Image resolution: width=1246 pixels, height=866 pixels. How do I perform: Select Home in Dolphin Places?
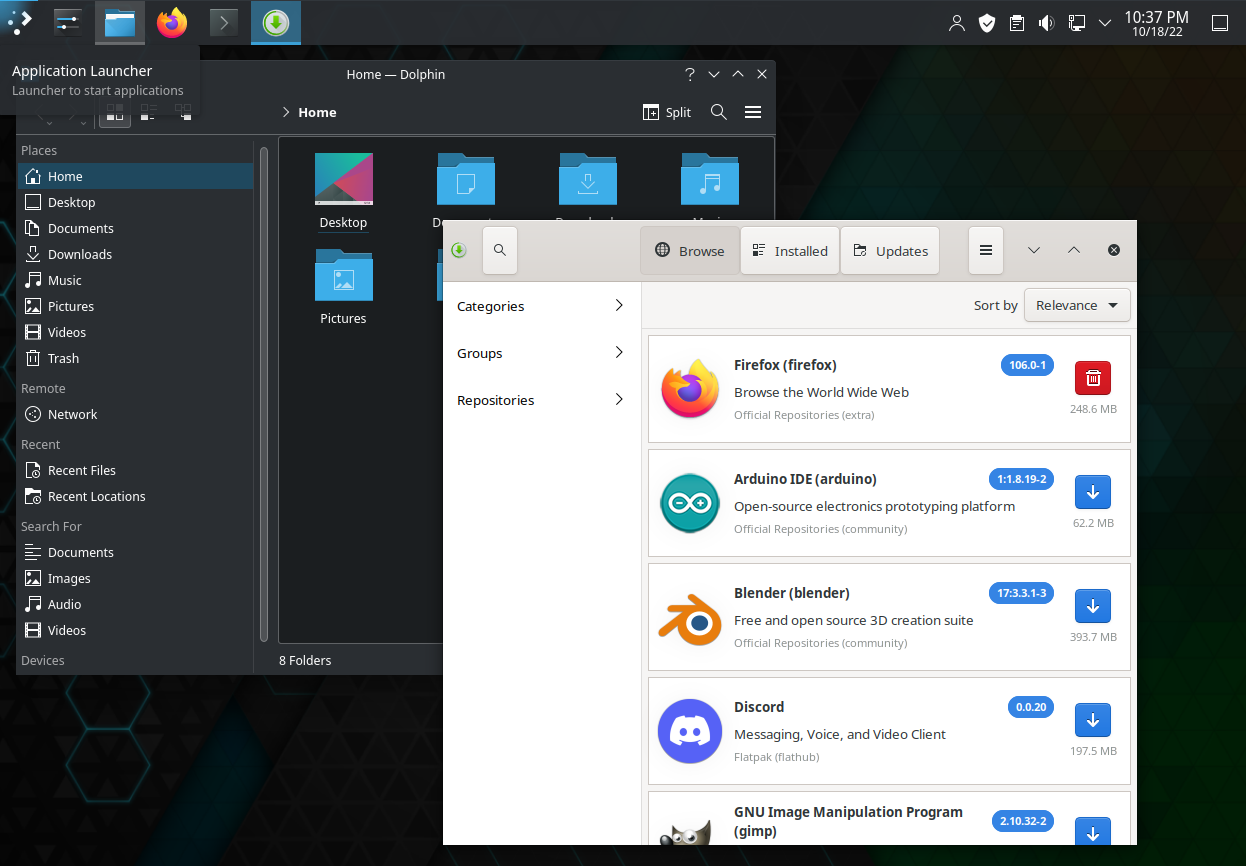[135, 176]
